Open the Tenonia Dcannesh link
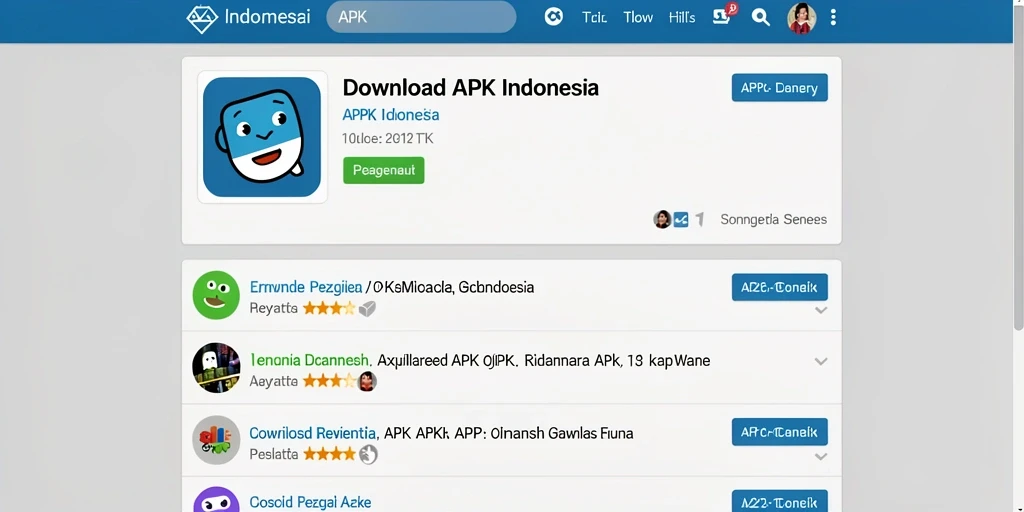The image size is (1024, 512). click(310, 360)
